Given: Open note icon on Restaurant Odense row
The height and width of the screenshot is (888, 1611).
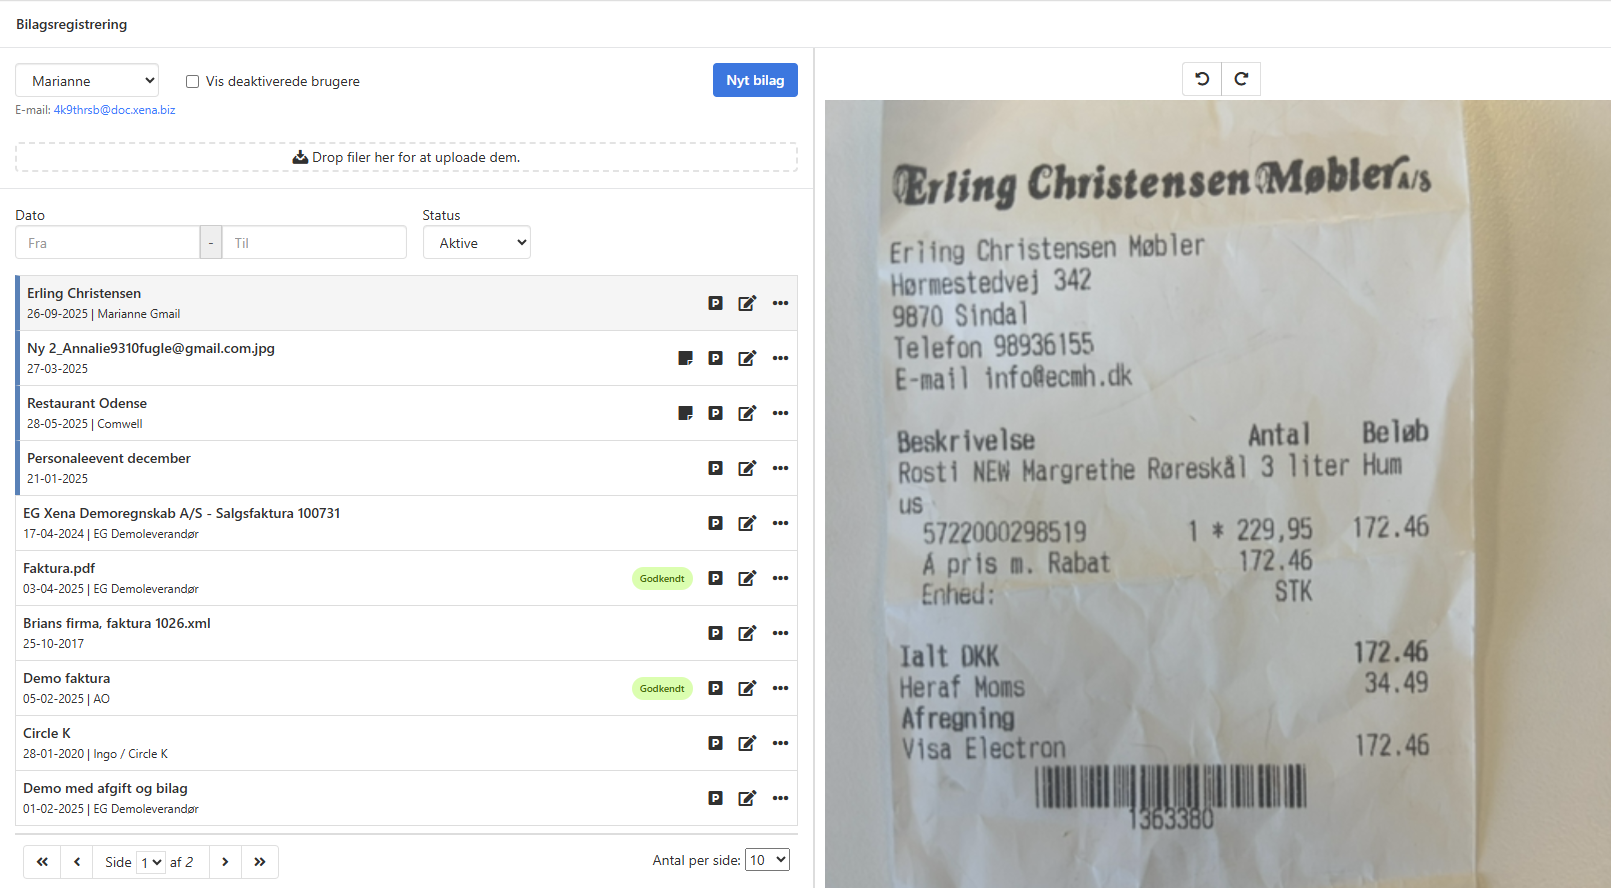Looking at the screenshot, I should pos(685,413).
